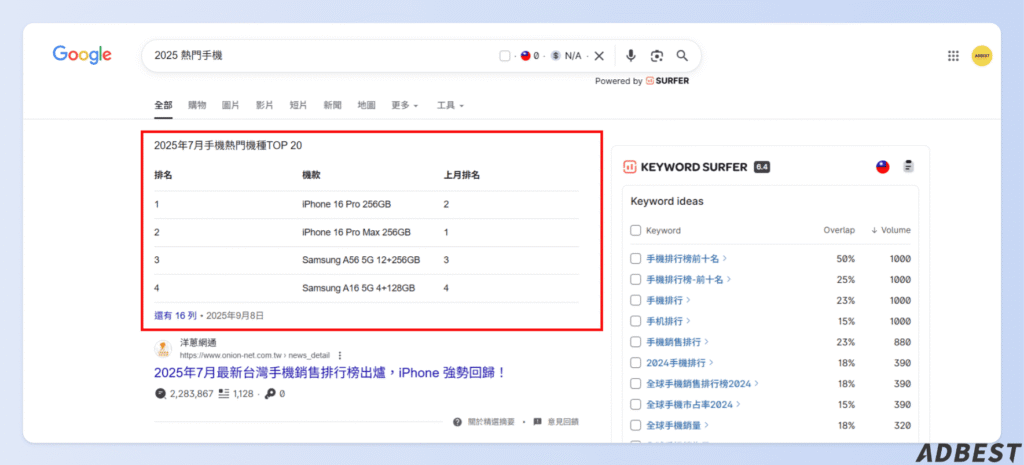1024x465 pixels.
Task: Open the Keyword Surfer clipboard icon
Action: pos(908,167)
